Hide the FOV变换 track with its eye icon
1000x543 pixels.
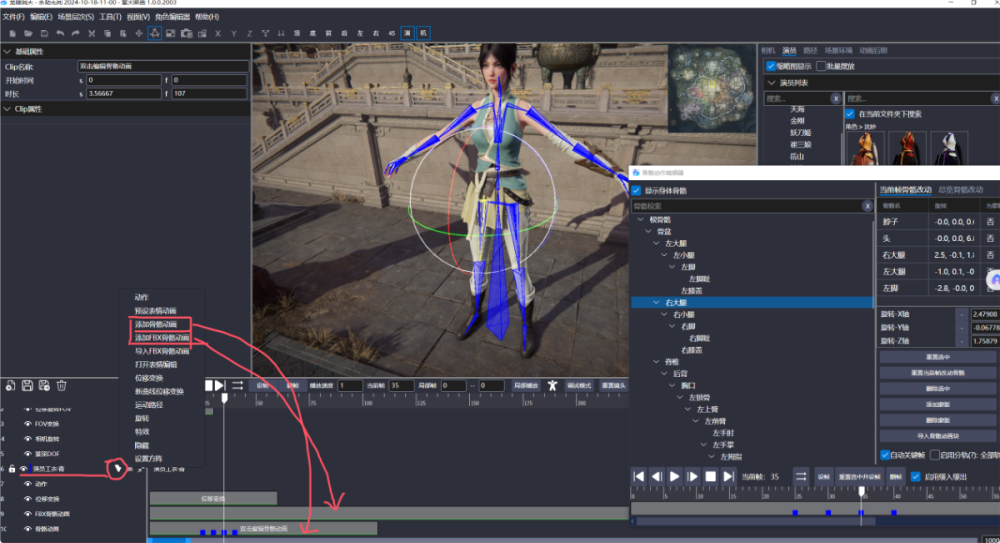28,423
